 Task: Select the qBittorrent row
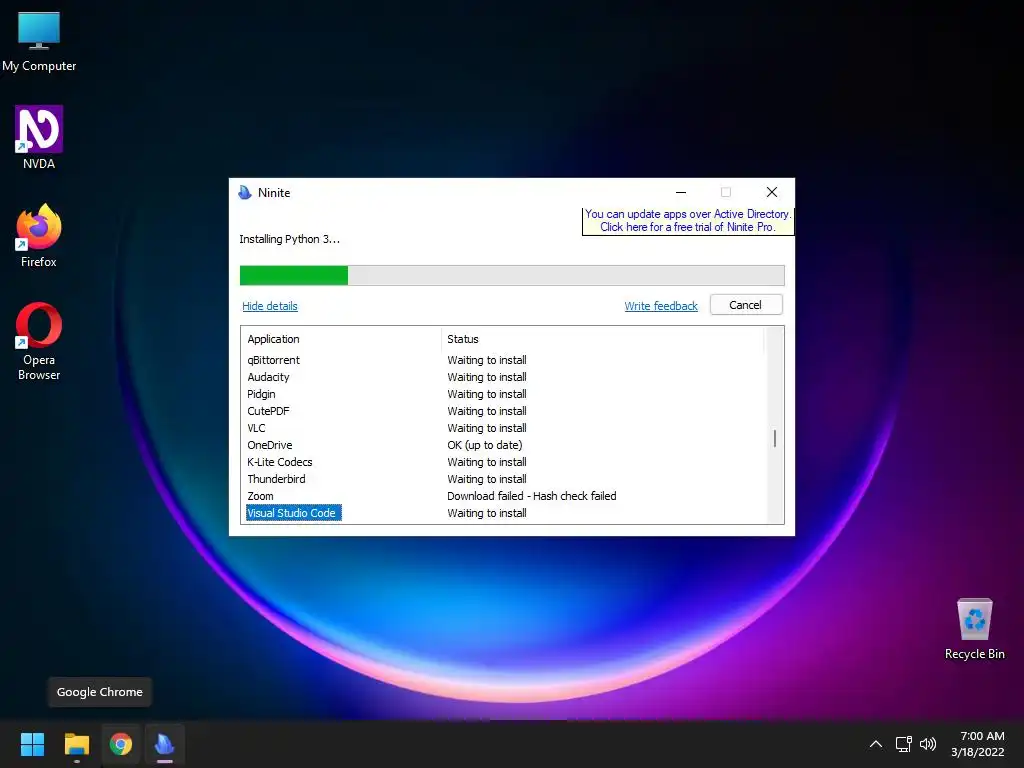(503, 360)
